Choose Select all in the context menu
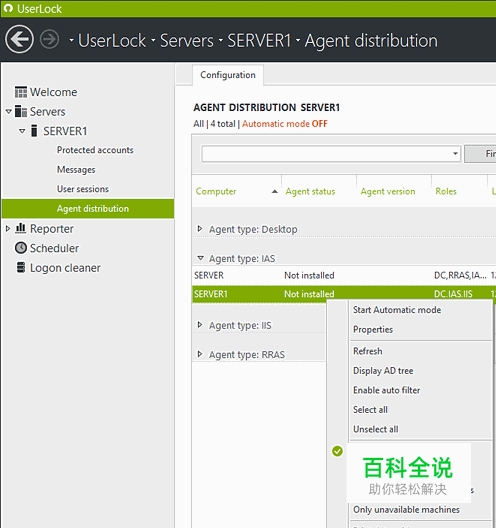 370,410
